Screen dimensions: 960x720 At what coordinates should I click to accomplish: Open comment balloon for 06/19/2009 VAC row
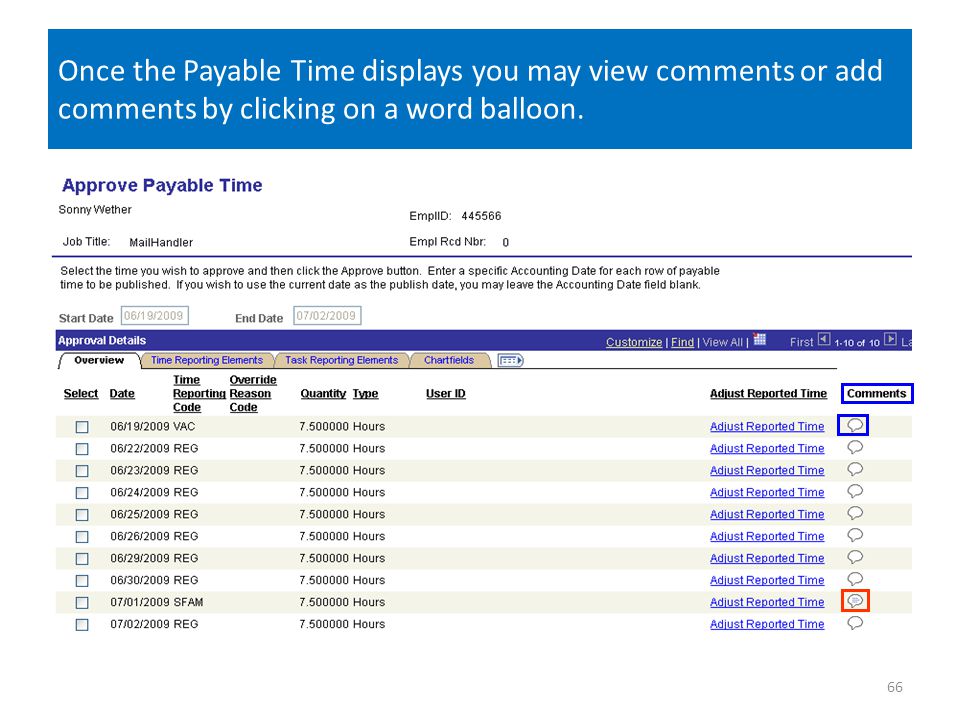(855, 425)
